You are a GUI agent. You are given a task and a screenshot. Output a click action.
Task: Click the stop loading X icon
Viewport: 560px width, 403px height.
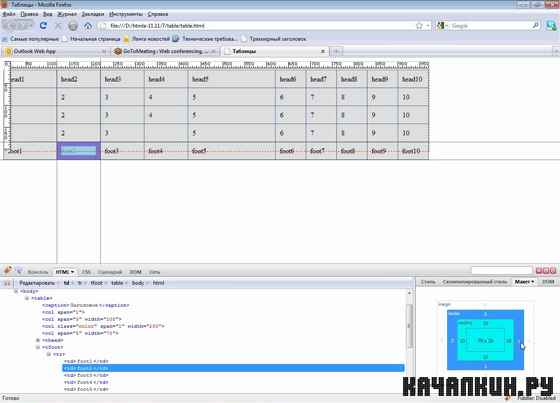58,26
